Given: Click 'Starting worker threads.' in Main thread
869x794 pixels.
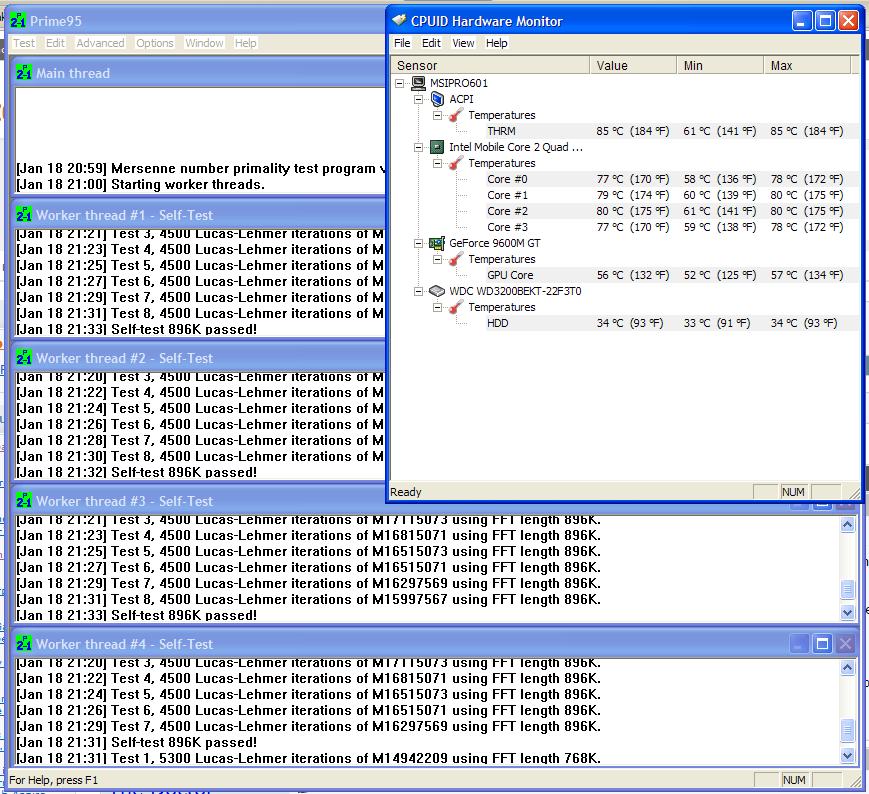Looking at the screenshot, I should tap(187, 185).
